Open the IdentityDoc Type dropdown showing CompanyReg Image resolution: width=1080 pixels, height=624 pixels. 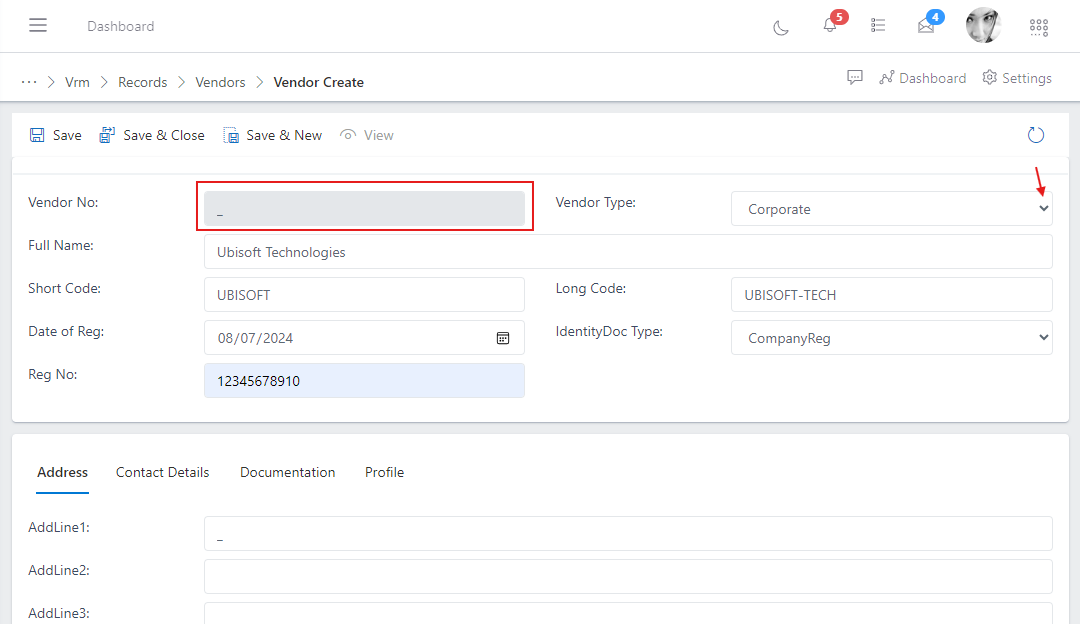tap(891, 337)
